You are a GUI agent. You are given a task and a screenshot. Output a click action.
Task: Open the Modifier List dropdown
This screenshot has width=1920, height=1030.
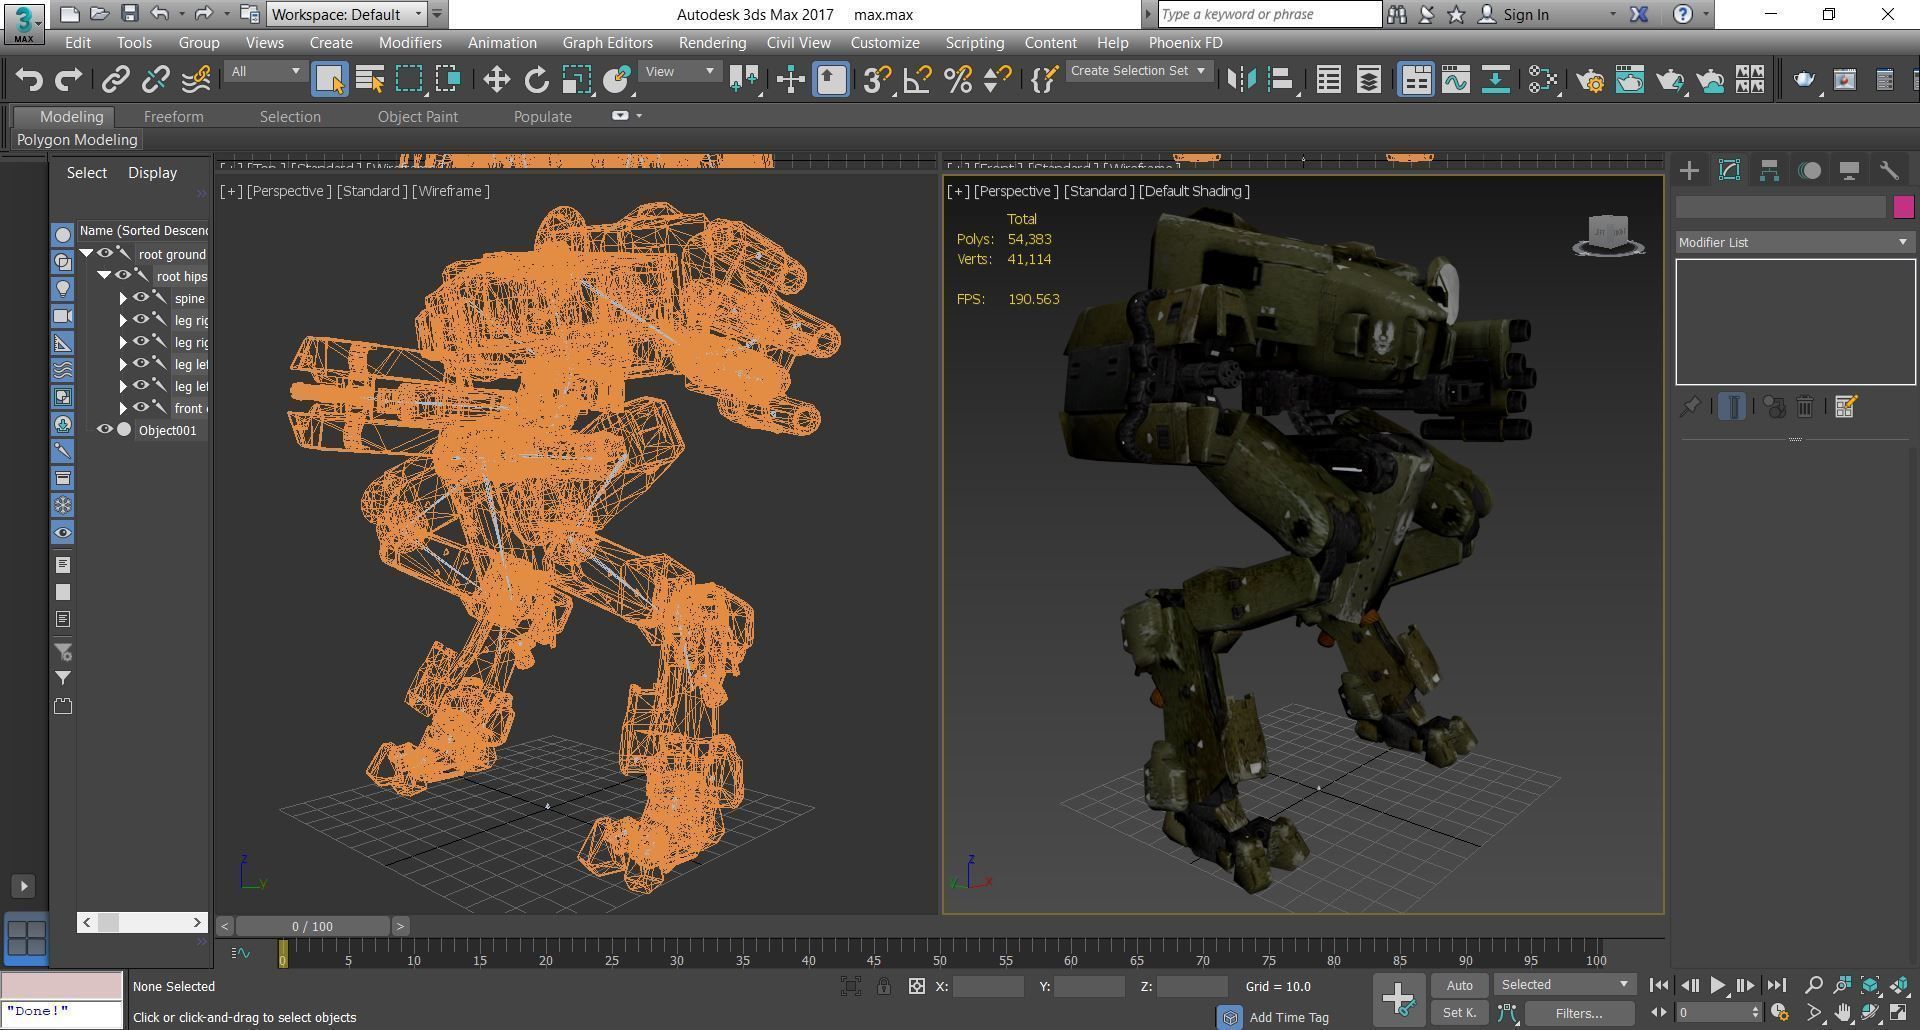click(x=1795, y=242)
